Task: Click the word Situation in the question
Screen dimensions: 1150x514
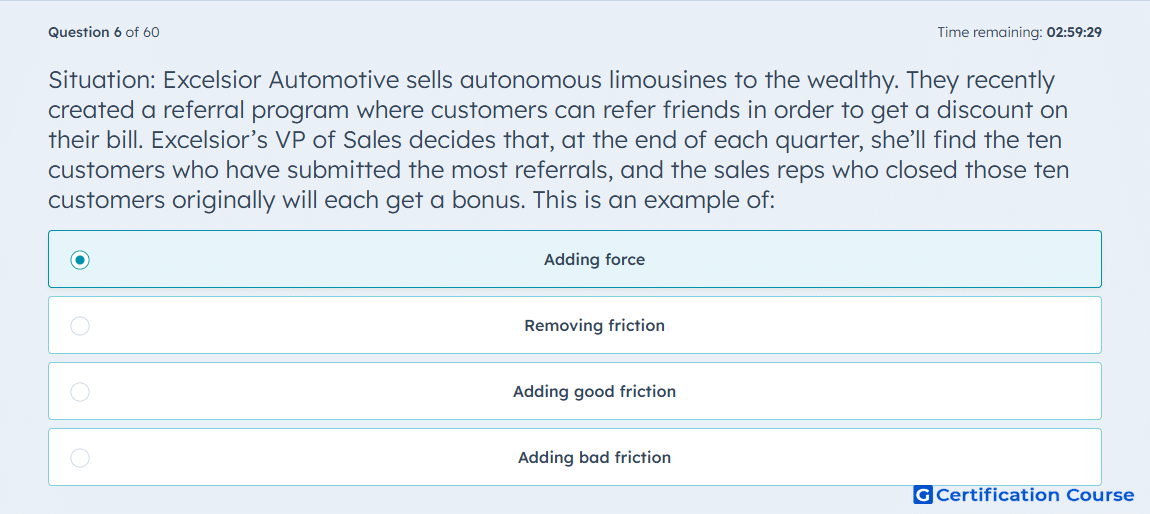Action: [x=102, y=79]
